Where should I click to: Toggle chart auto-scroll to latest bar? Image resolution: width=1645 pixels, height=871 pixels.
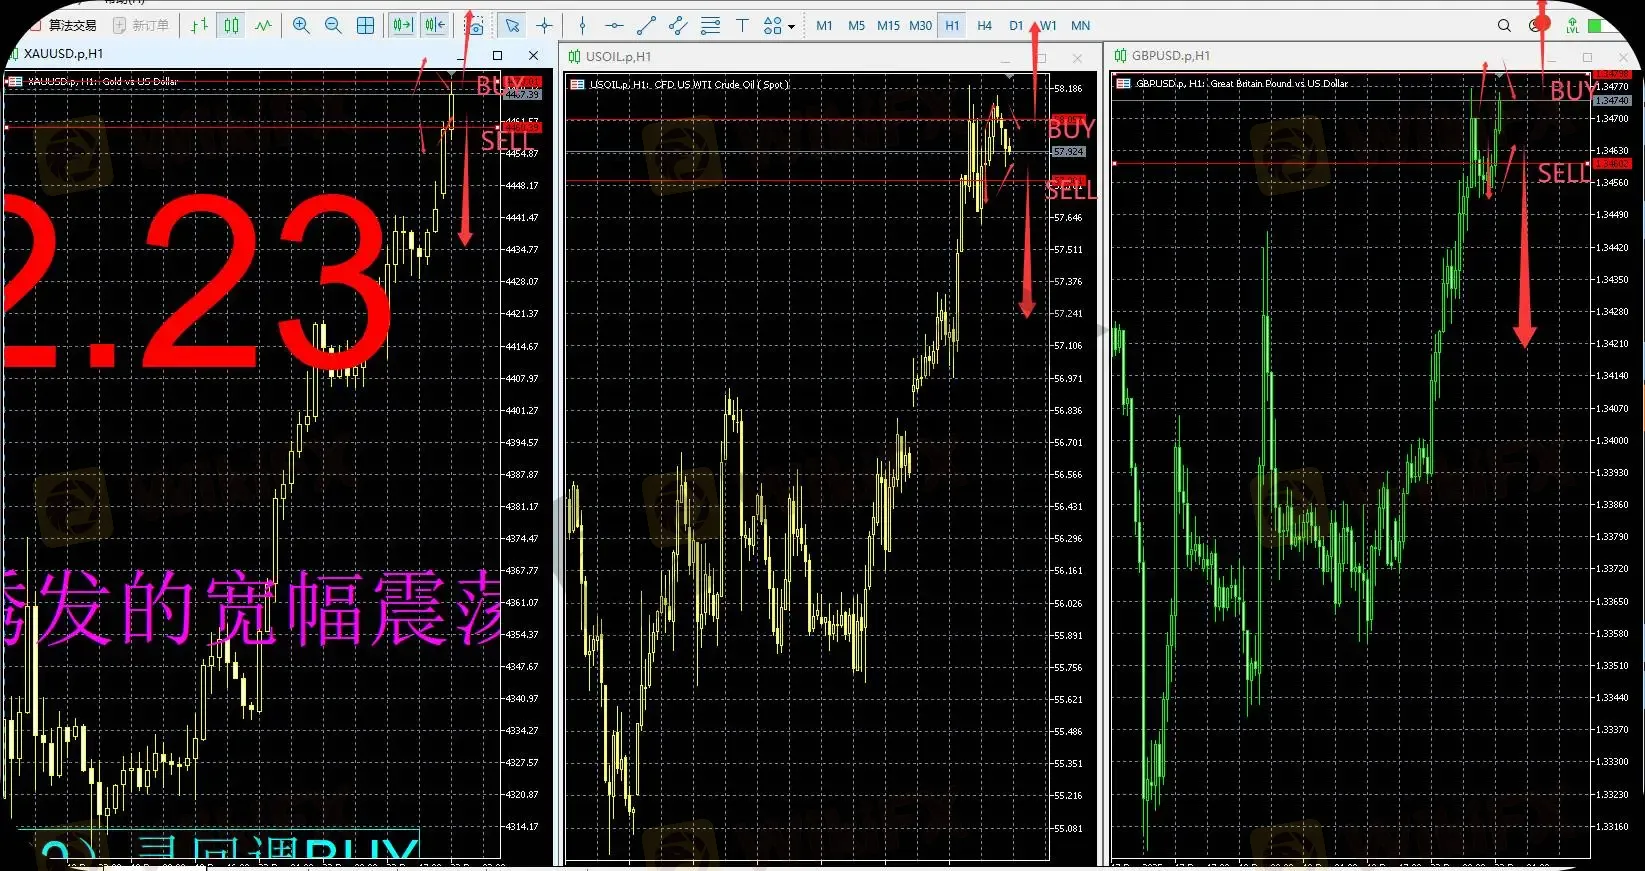[x=402, y=26]
